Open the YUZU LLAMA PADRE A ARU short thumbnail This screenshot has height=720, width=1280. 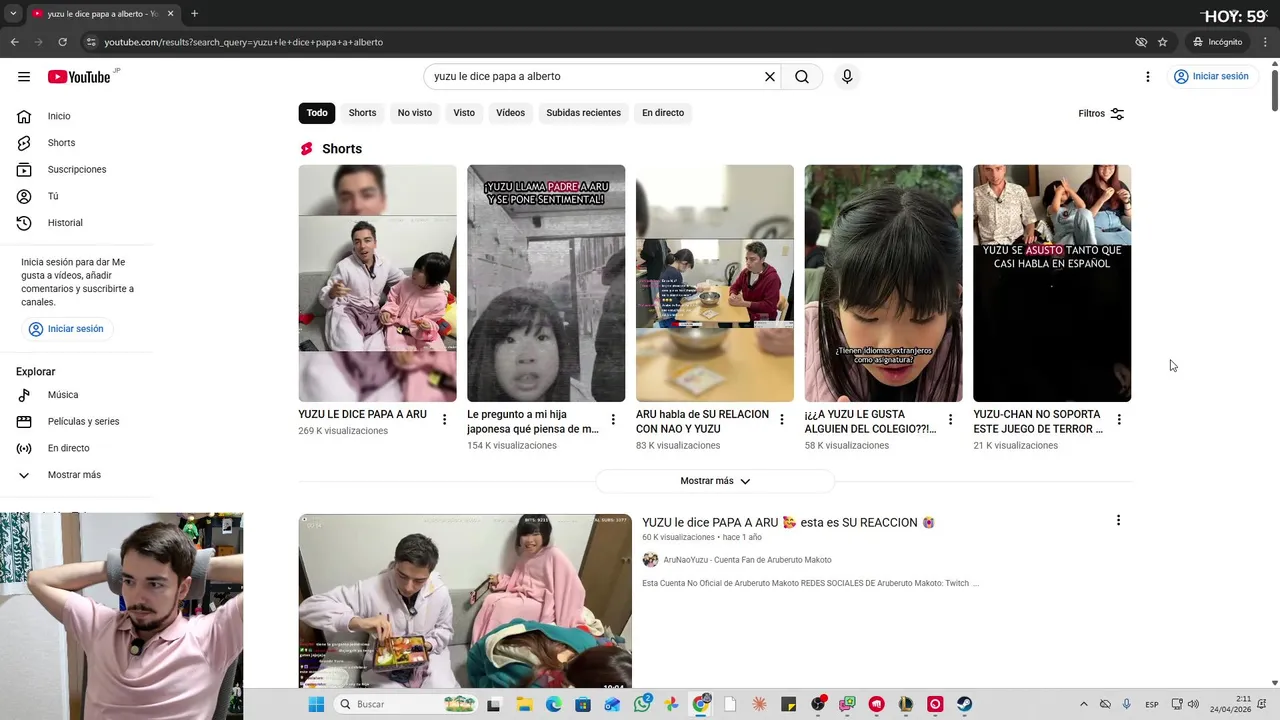[546, 283]
